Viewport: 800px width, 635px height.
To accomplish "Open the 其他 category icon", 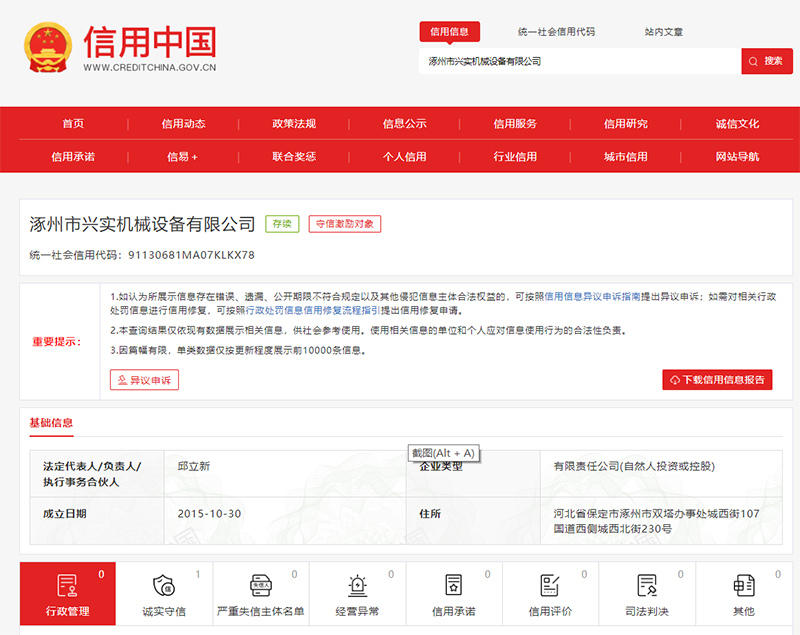I will (743, 586).
